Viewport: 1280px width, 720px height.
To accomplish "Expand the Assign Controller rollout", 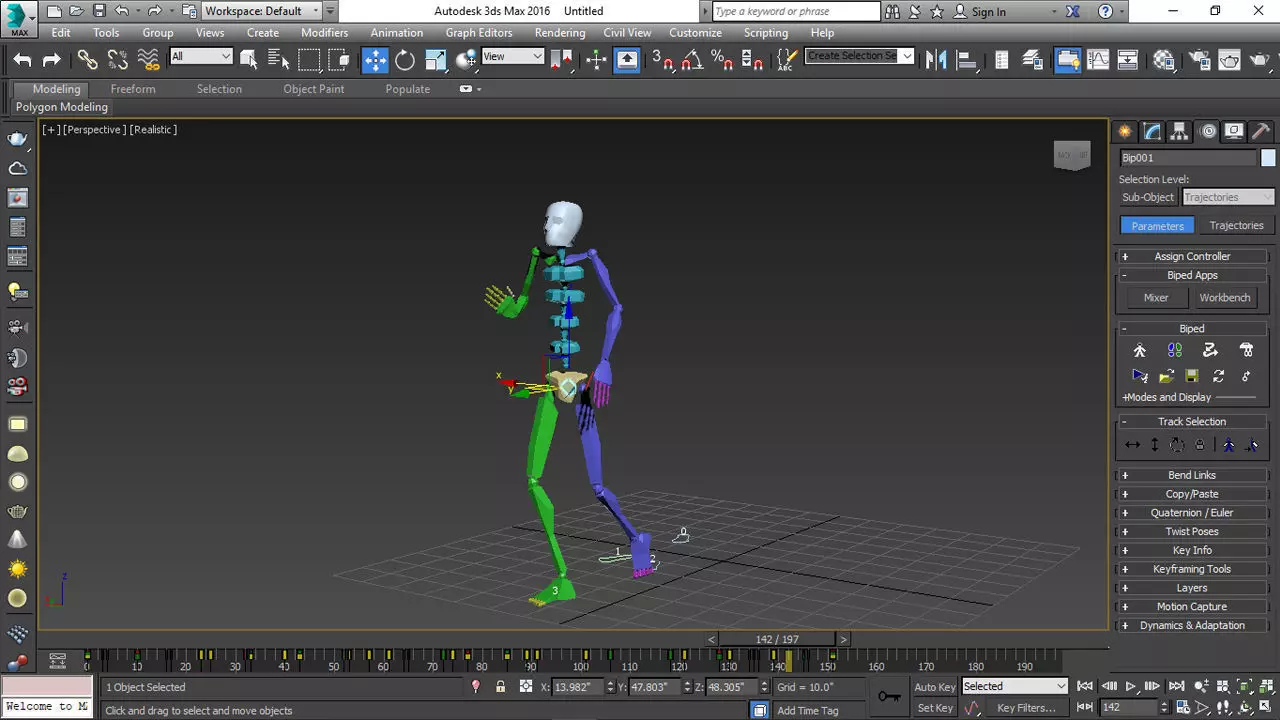I will pyautogui.click(x=1192, y=256).
